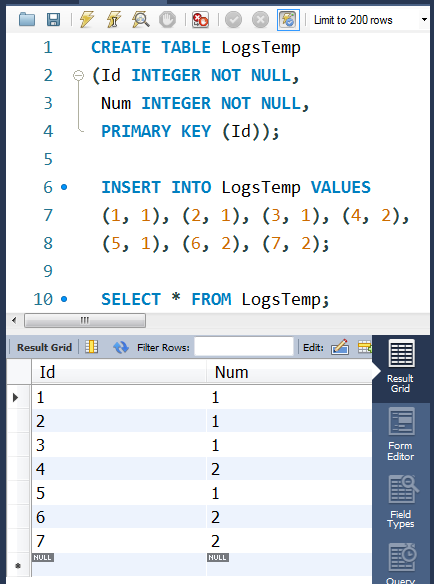
Task: Refresh the result grid data
Action: [121, 347]
